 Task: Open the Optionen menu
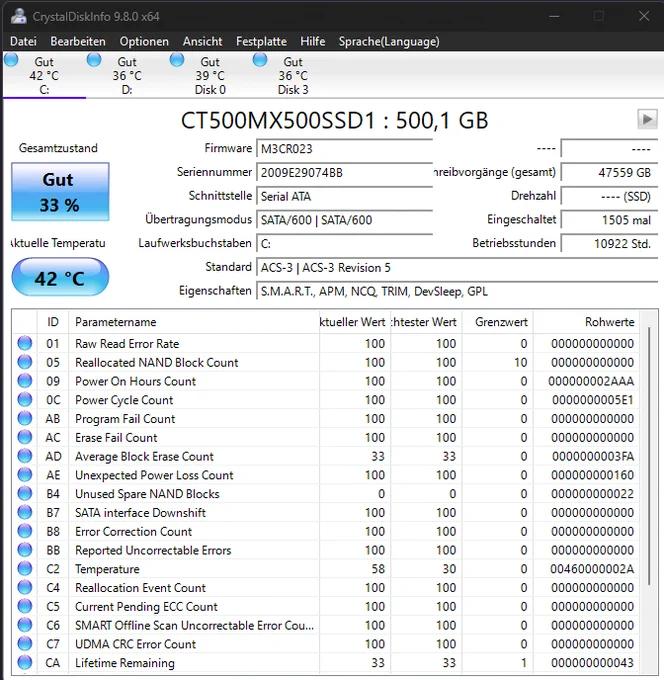144,42
